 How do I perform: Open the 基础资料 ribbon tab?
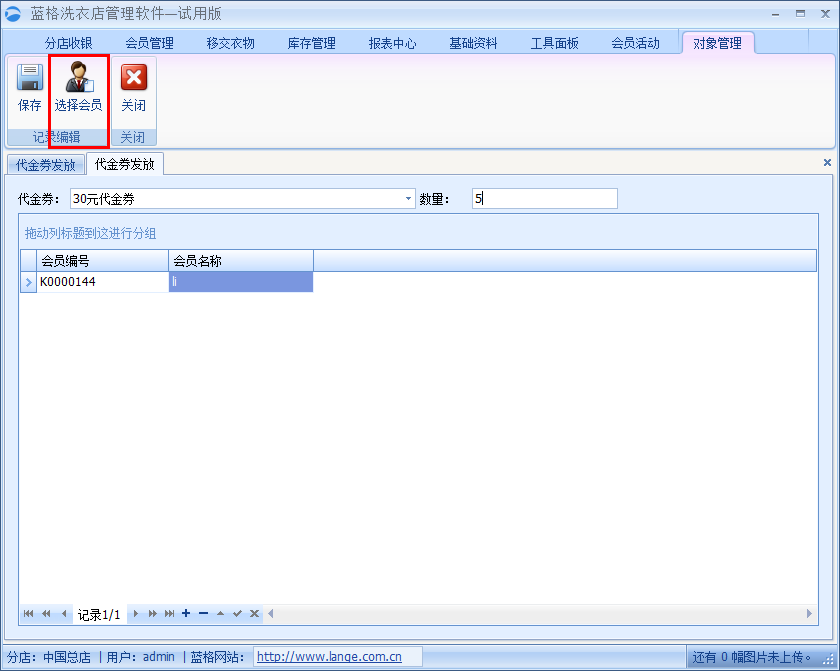click(473, 43)
